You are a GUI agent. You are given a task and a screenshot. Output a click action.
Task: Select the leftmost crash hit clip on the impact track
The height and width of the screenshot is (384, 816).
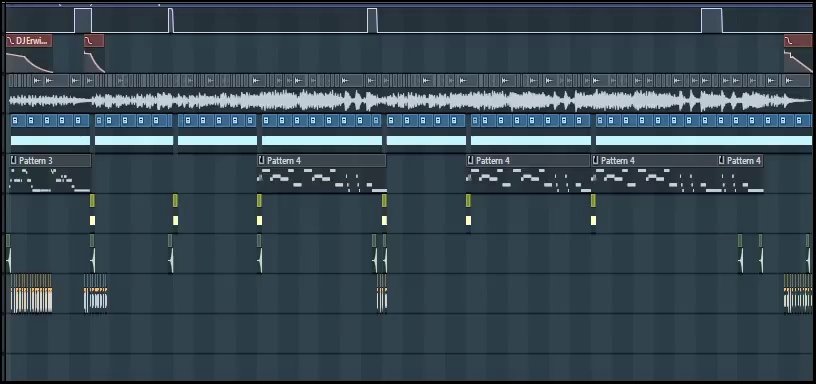[x=8, y=254]
